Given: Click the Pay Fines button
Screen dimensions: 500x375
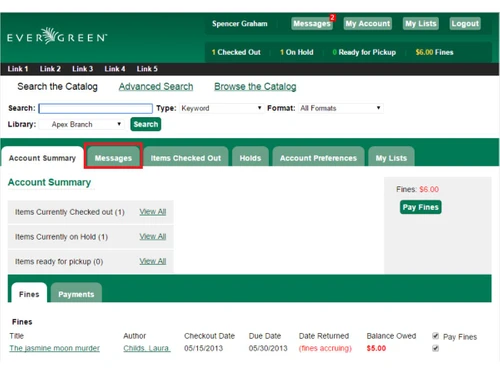Looking at the screenshot, I should [x=421, y=207].
